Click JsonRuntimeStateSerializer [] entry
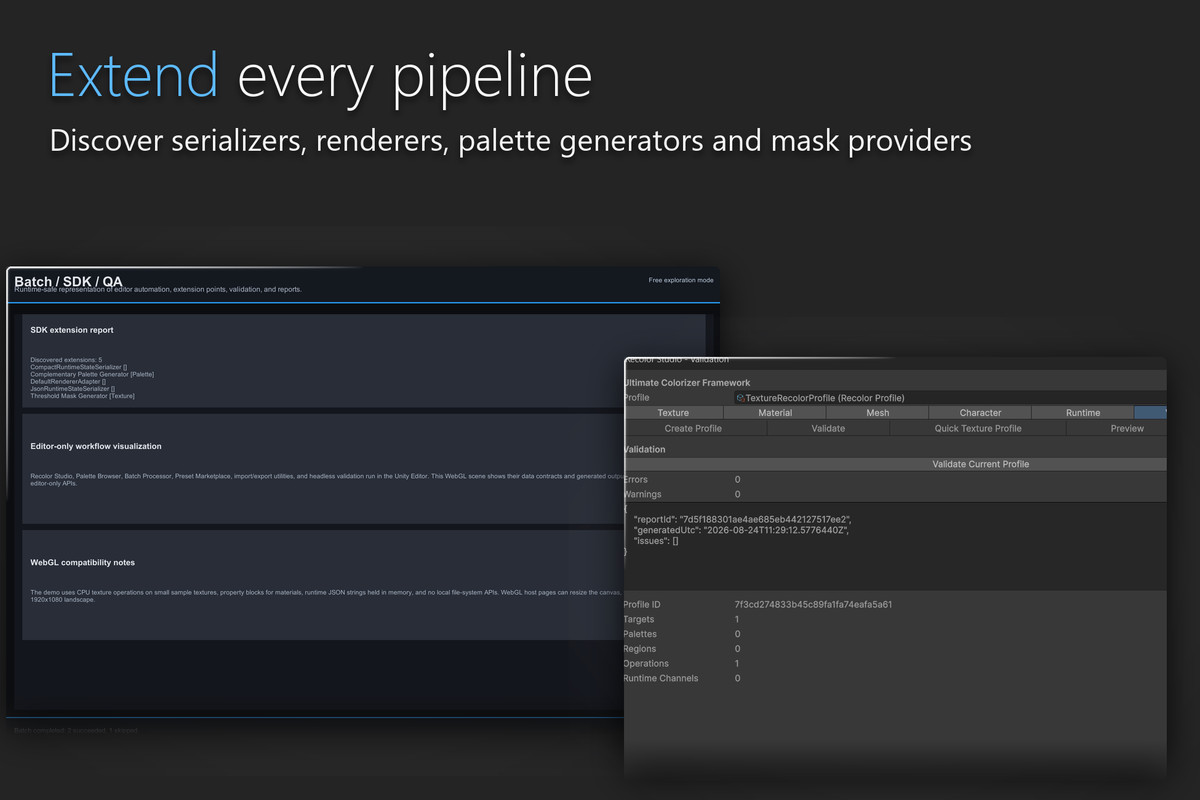Image resolution: width=1200 pixels, height=800 pixels. (73, 389)
